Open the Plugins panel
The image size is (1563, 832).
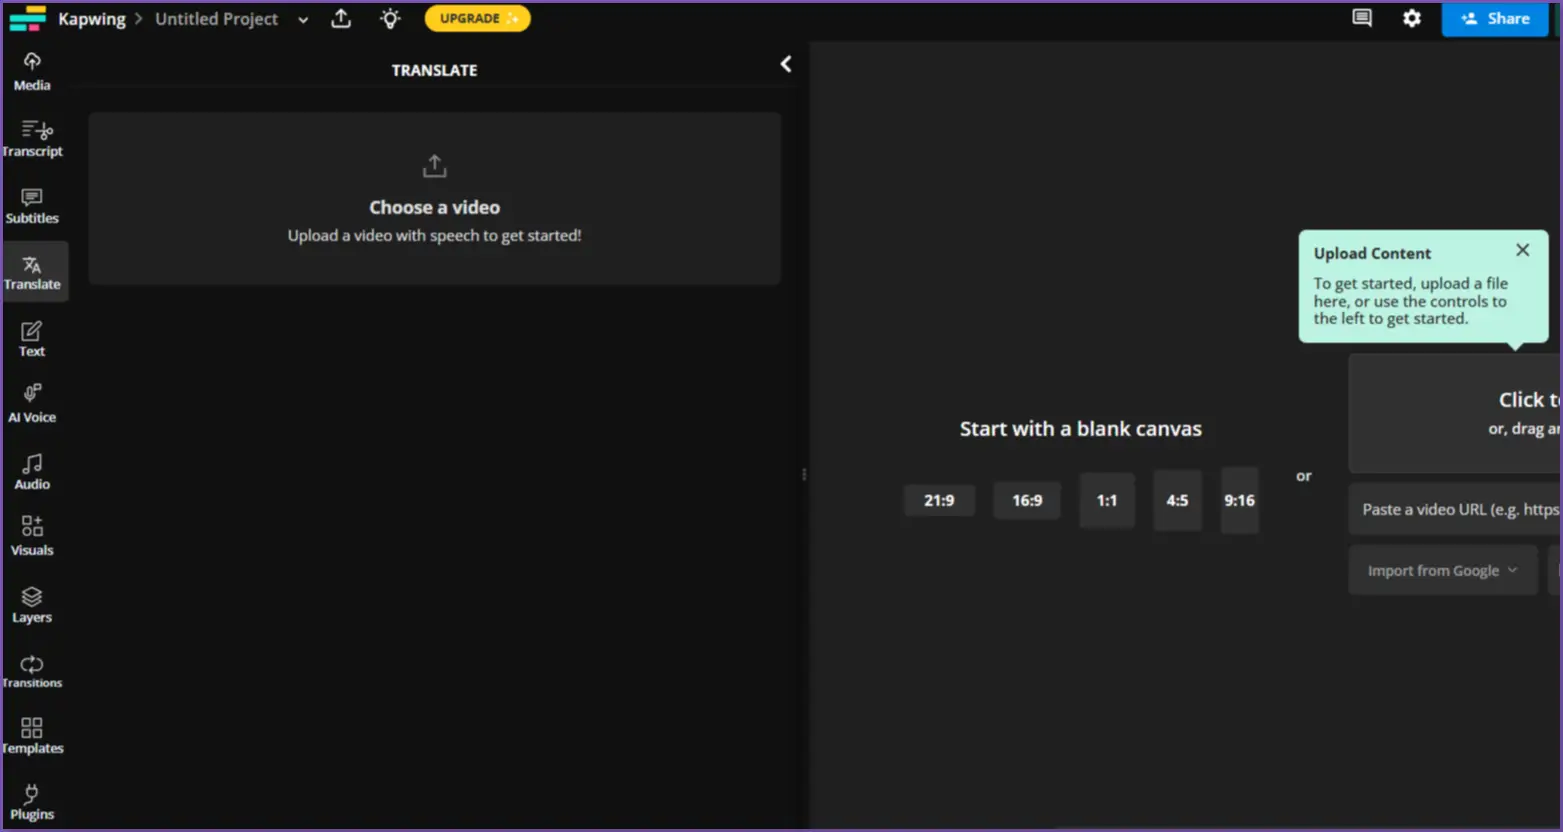pyautogui.click(x=31, y=802)
